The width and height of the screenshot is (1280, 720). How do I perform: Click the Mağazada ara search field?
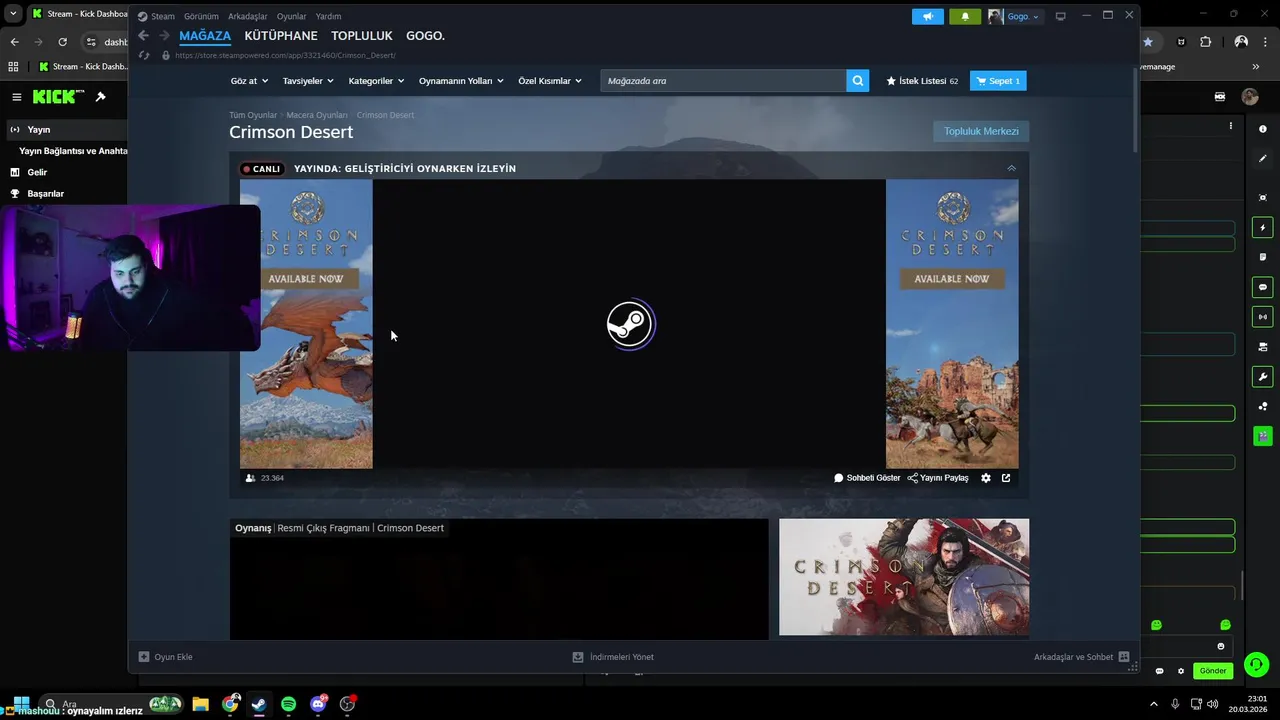pos(723,81)
